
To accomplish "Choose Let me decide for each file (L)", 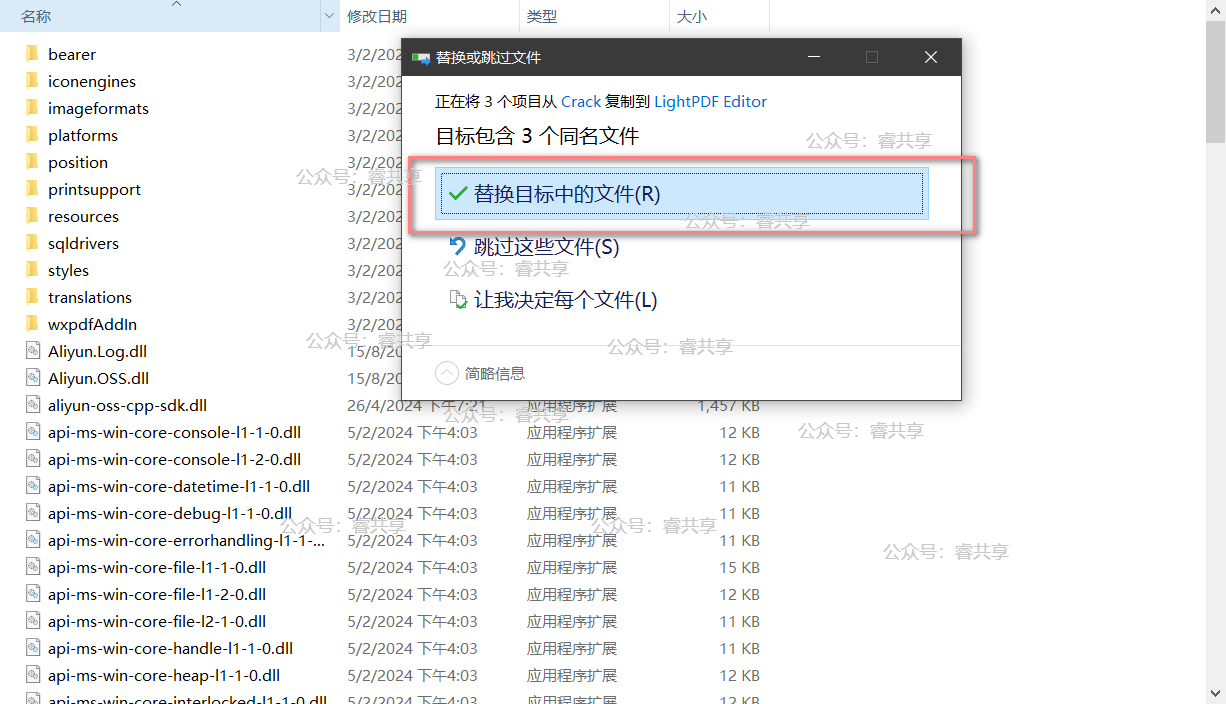I will pyautogui.click(x=553, y=300).
